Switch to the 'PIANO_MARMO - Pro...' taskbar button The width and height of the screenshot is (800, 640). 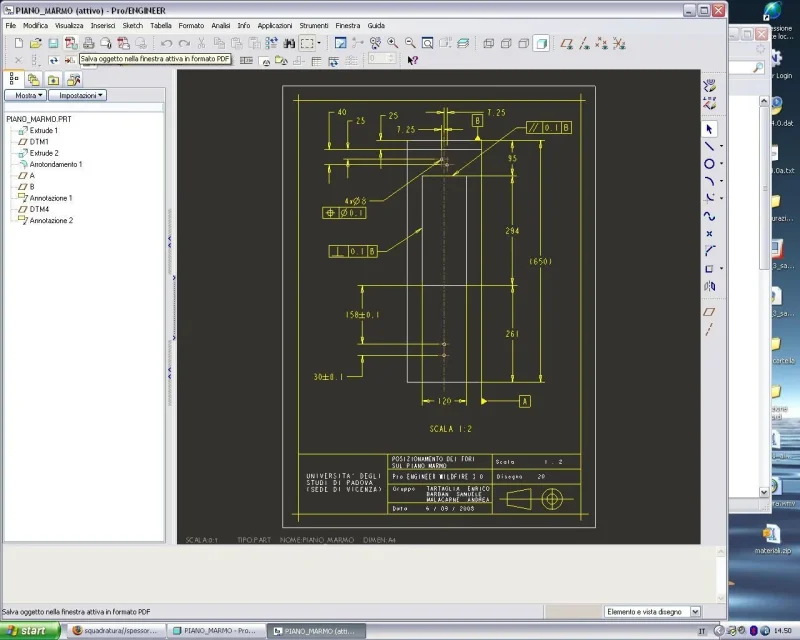pos(216,631)
